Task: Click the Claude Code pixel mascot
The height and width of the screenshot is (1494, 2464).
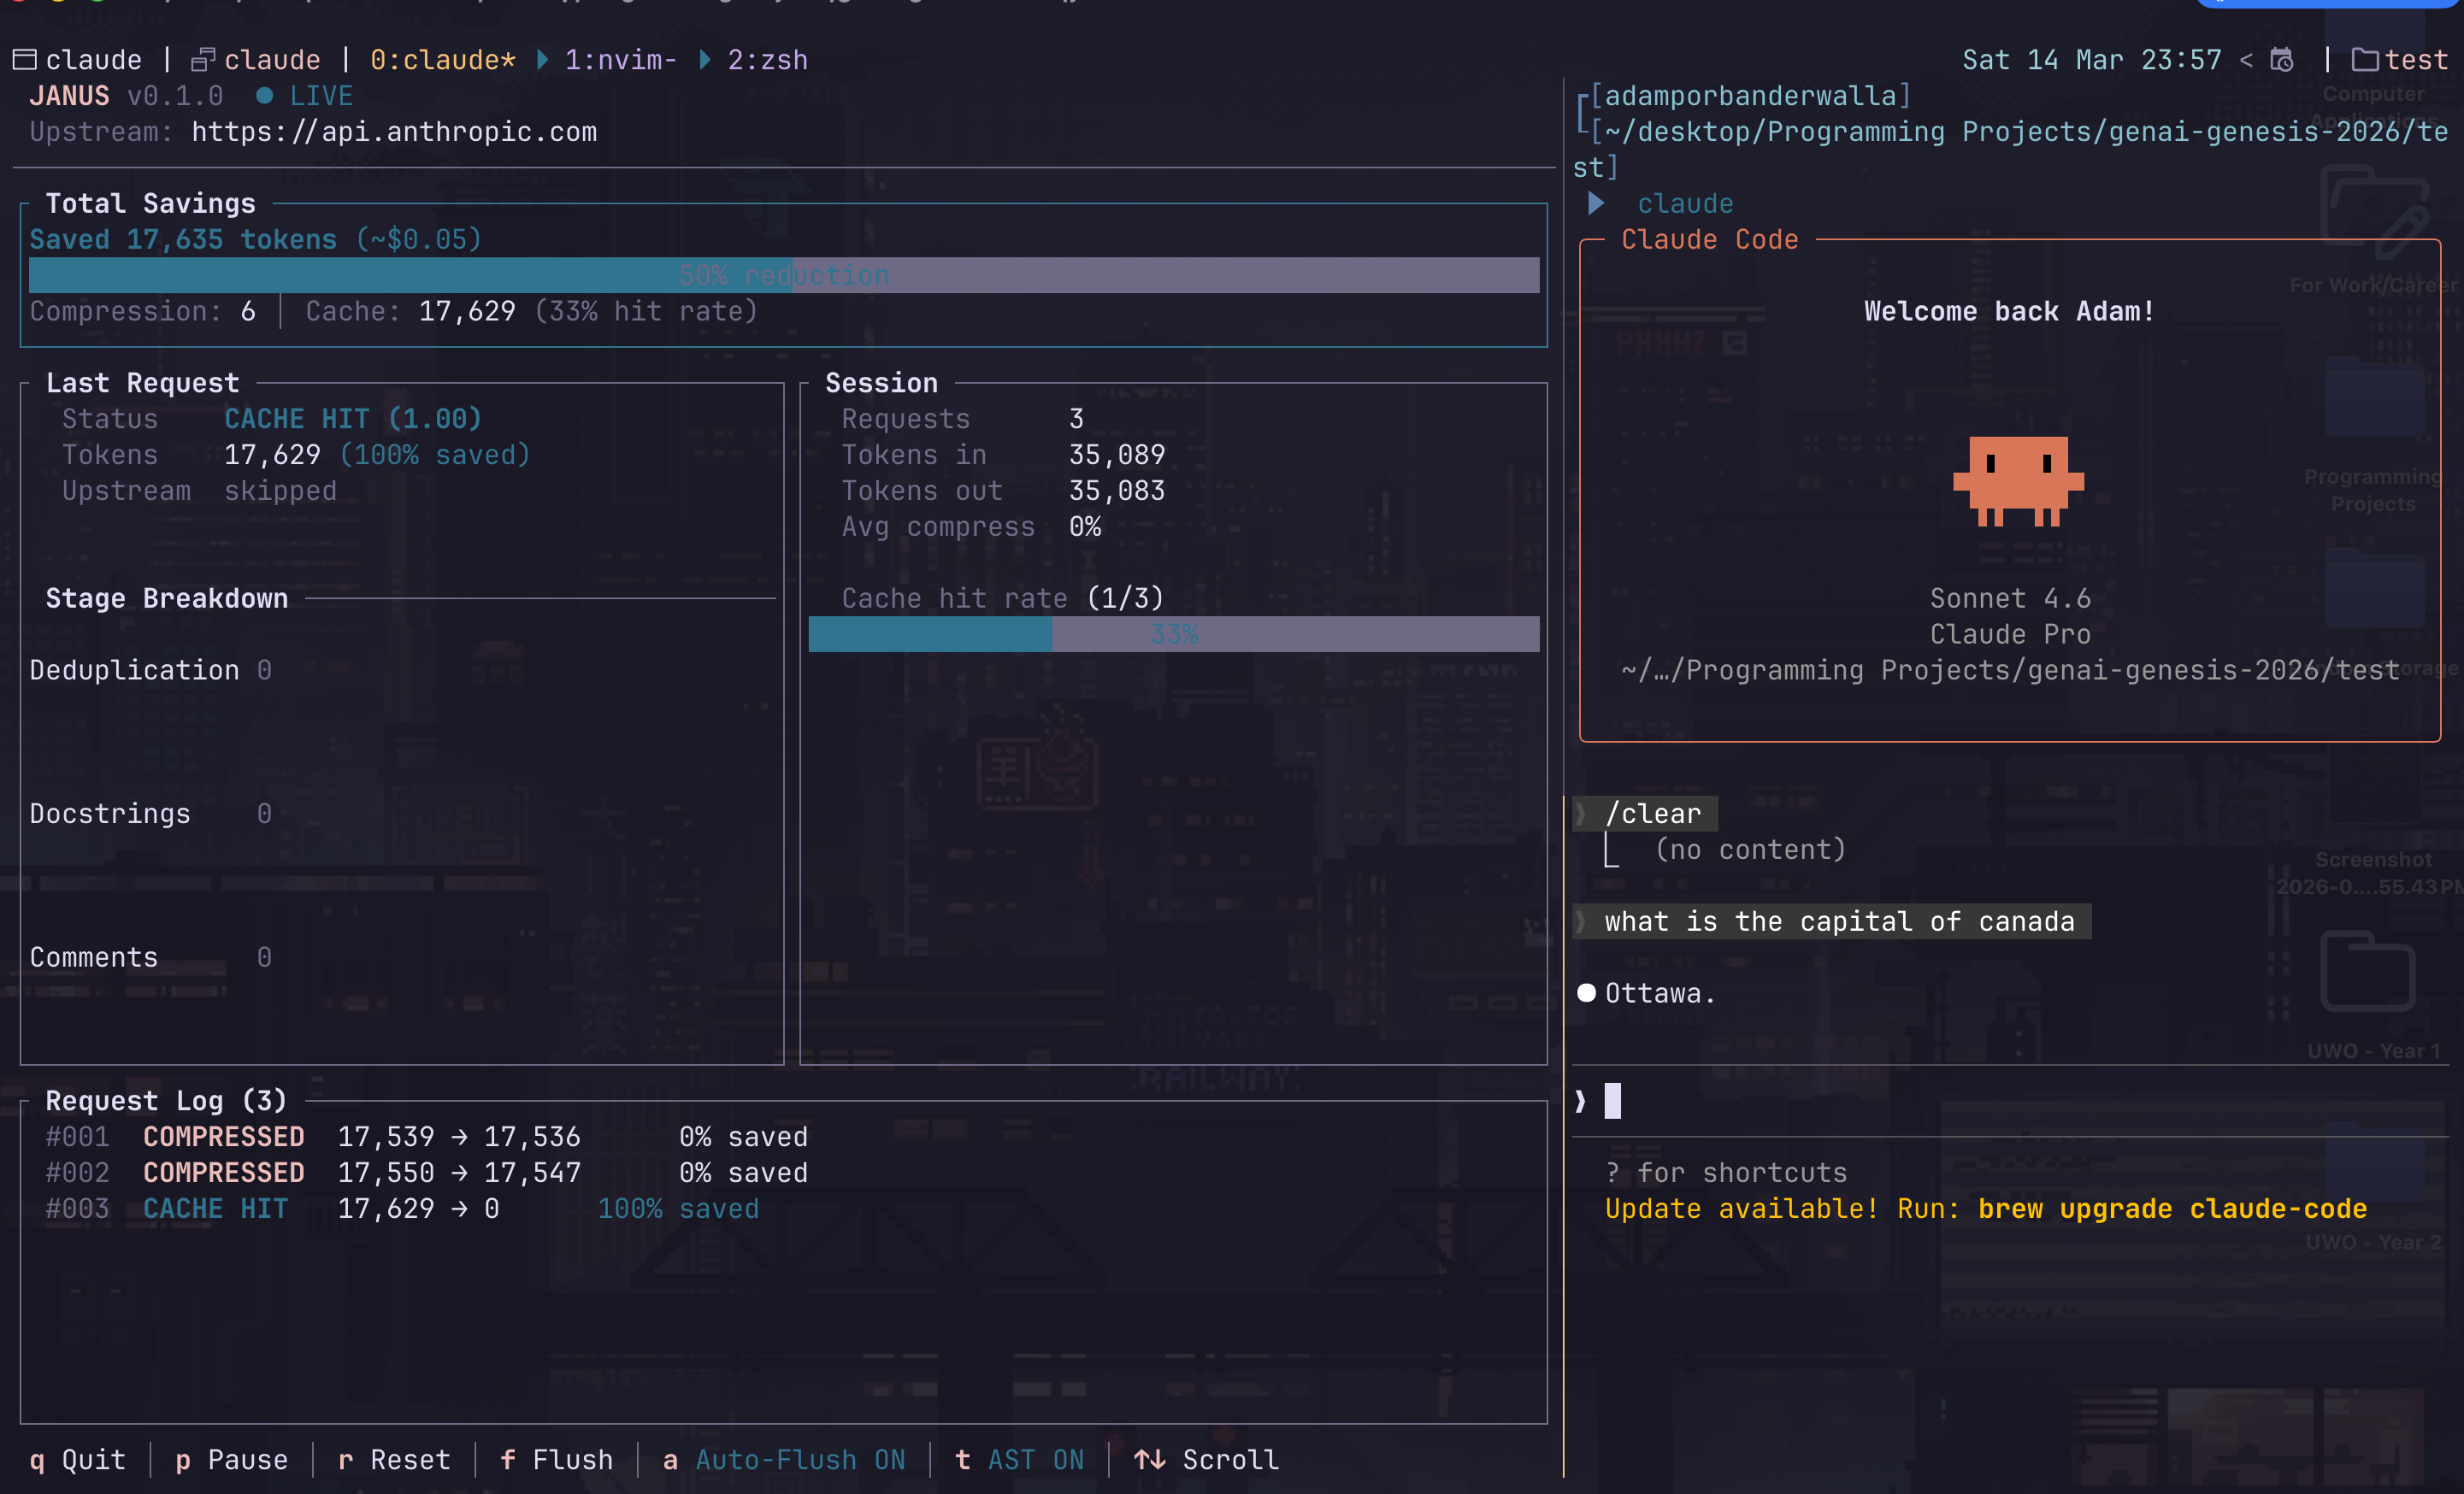Action: 2018,480
